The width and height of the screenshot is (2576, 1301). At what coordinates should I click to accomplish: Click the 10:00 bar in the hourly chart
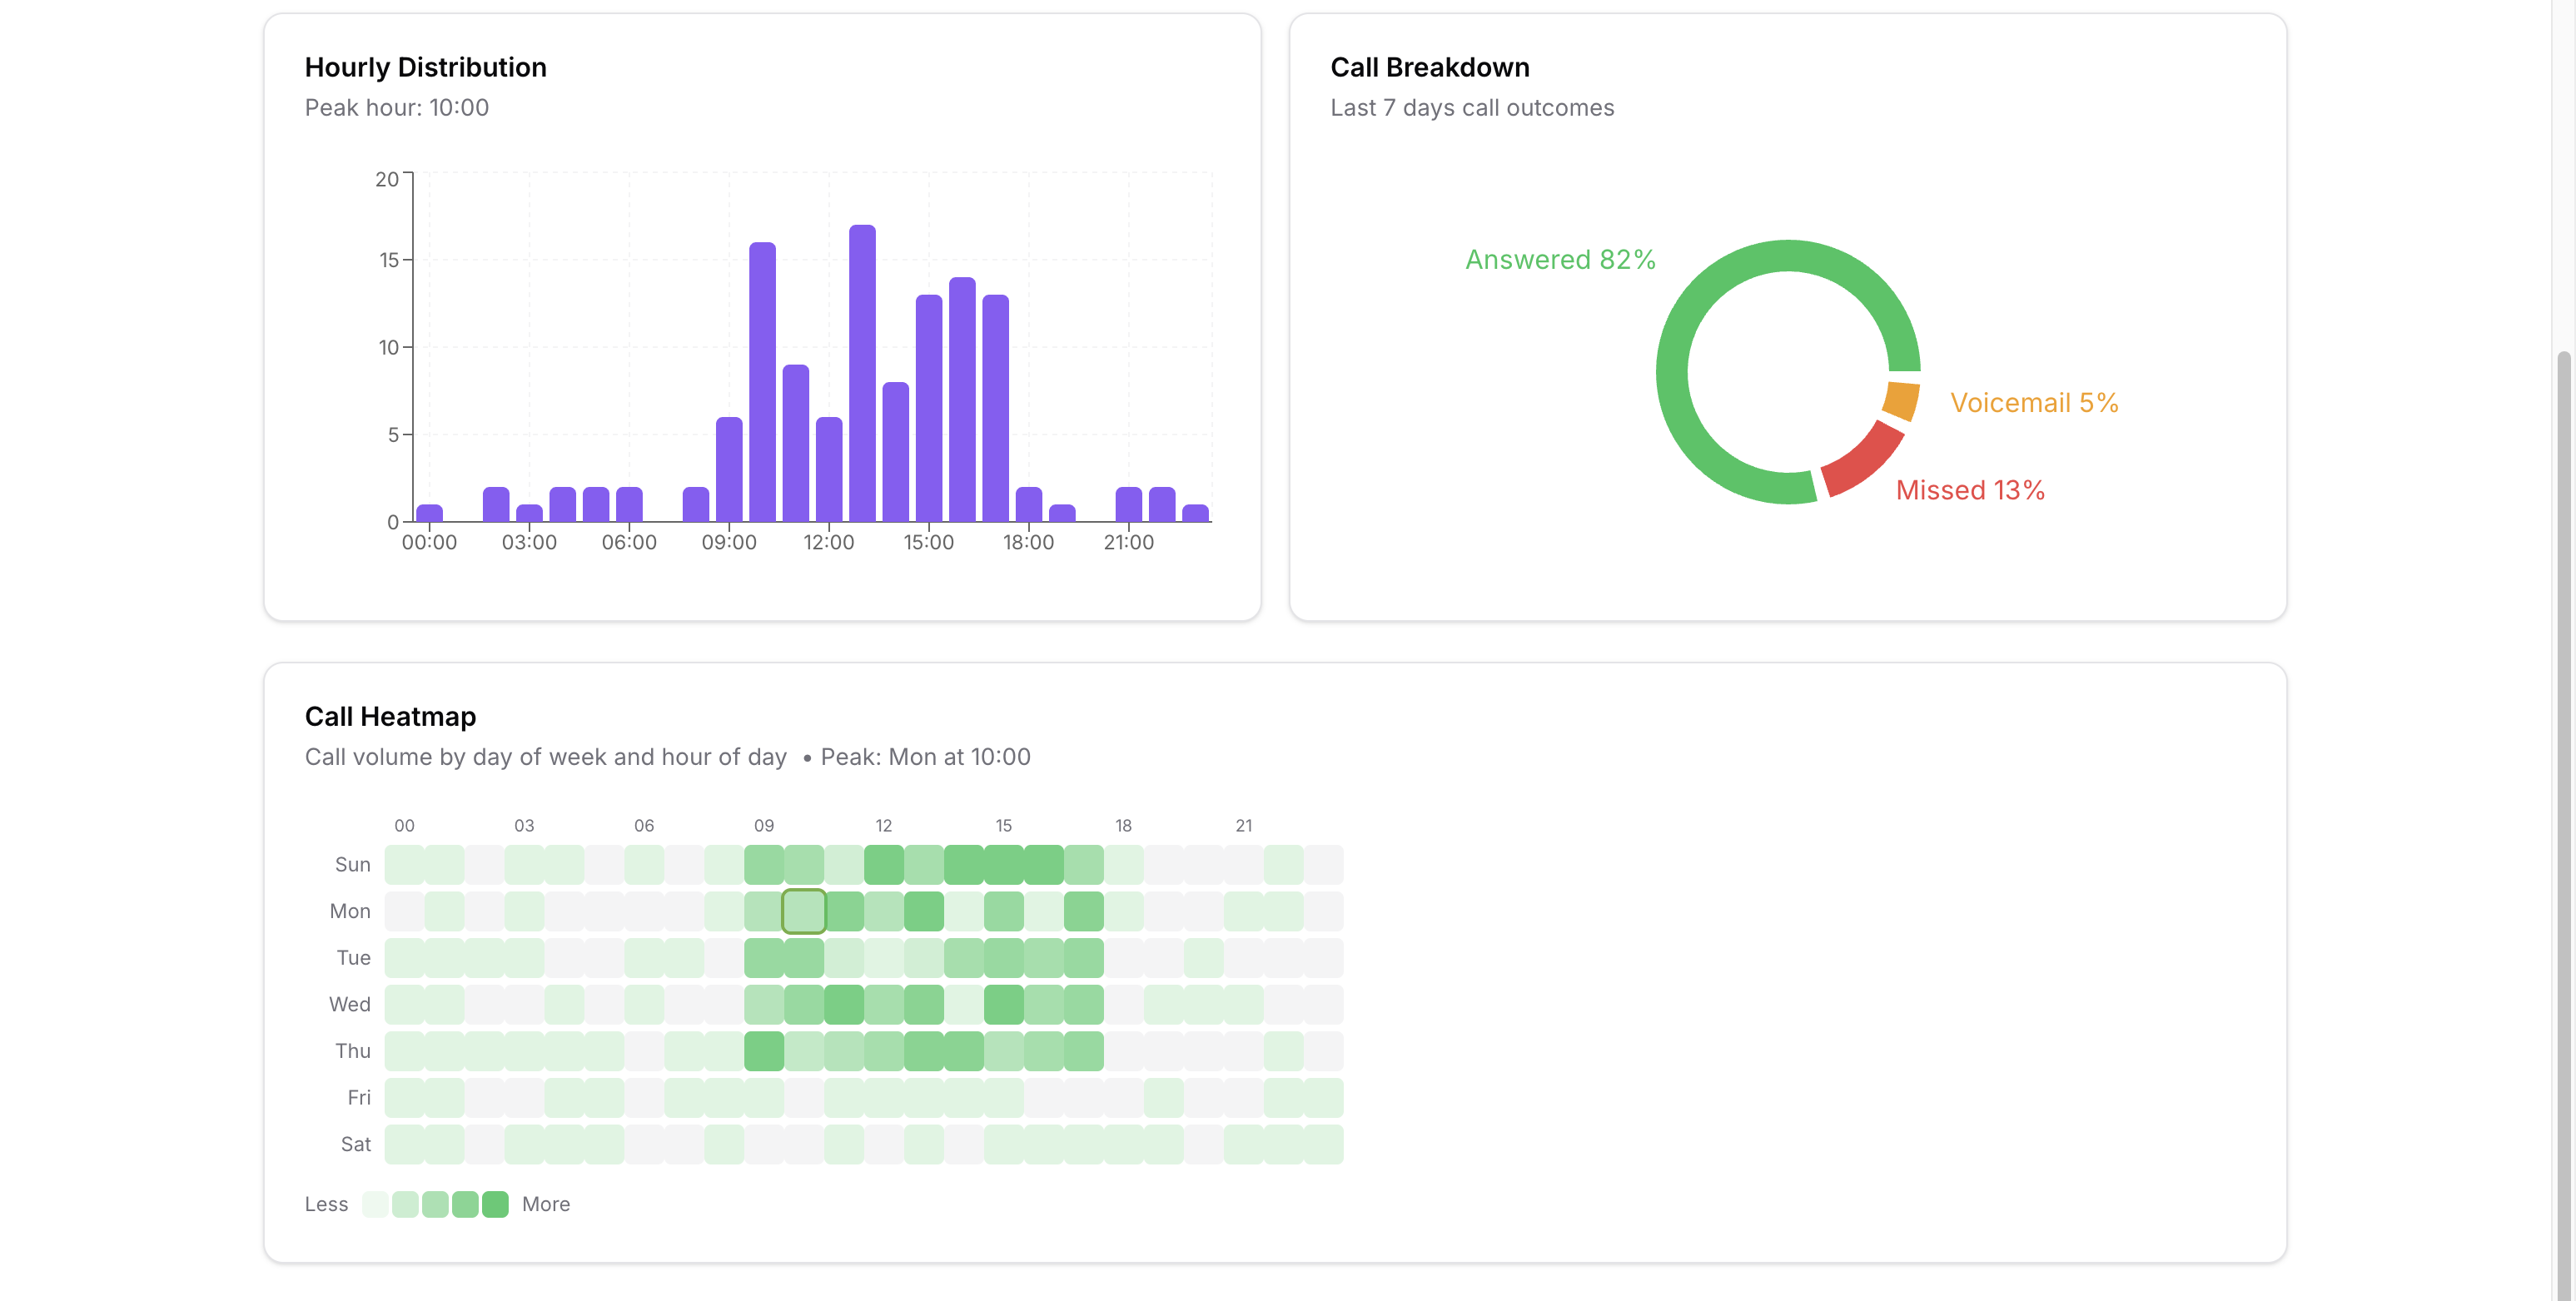(x=763, y=390)
